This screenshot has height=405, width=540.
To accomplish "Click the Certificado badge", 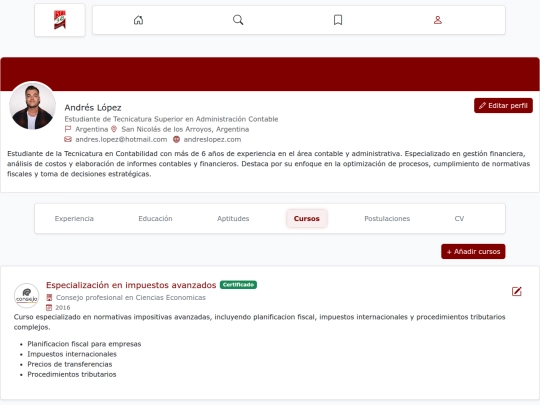I will tap(238, 285).
